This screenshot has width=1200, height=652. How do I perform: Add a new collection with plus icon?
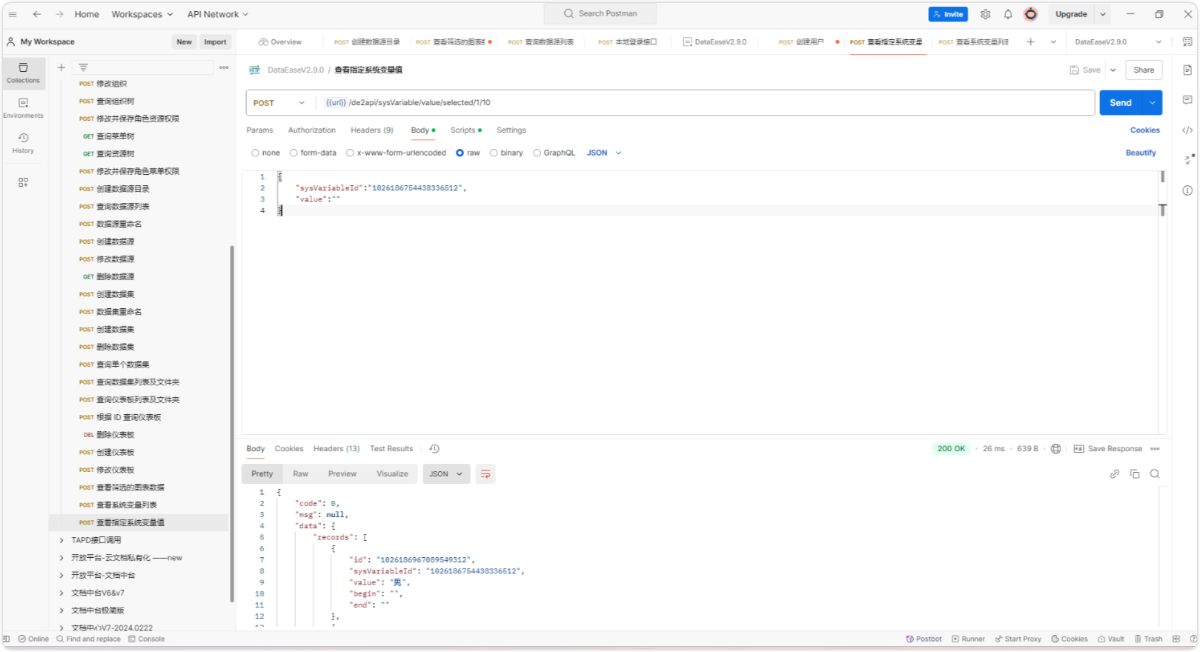(x=61, y=67)
